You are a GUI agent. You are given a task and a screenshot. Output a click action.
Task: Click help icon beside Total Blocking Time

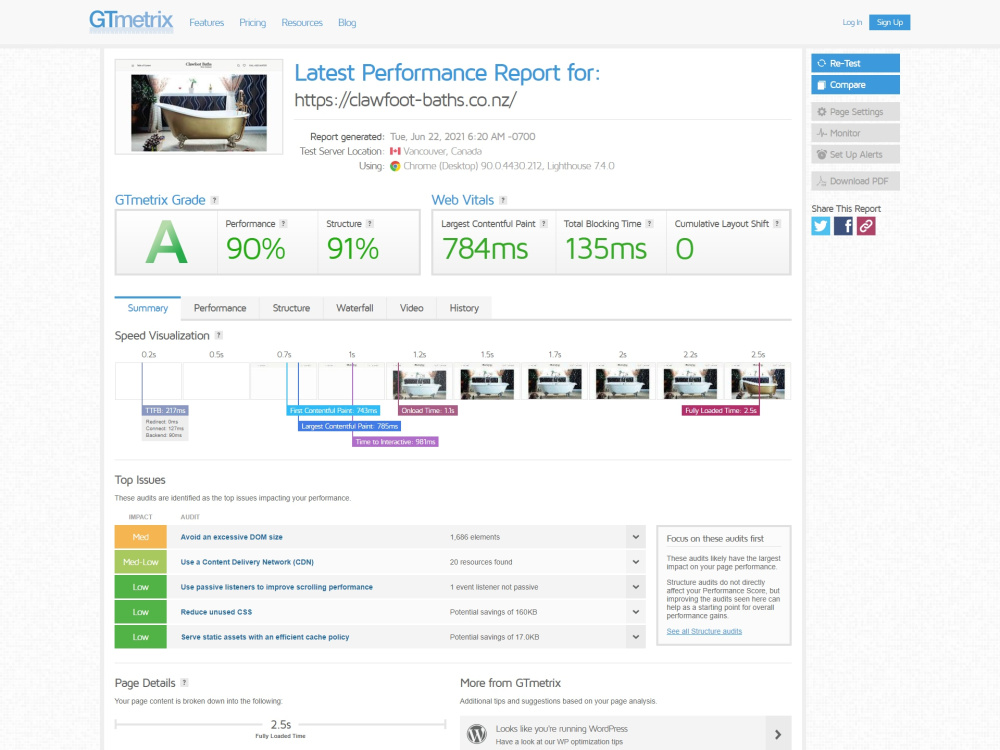tap(649, 224)
